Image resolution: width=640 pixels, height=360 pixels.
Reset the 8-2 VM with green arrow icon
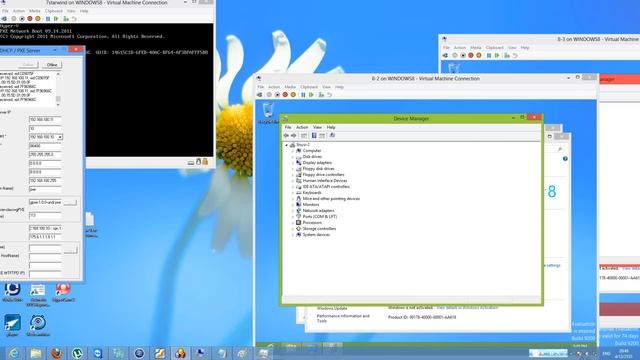(x=311, y=95)
